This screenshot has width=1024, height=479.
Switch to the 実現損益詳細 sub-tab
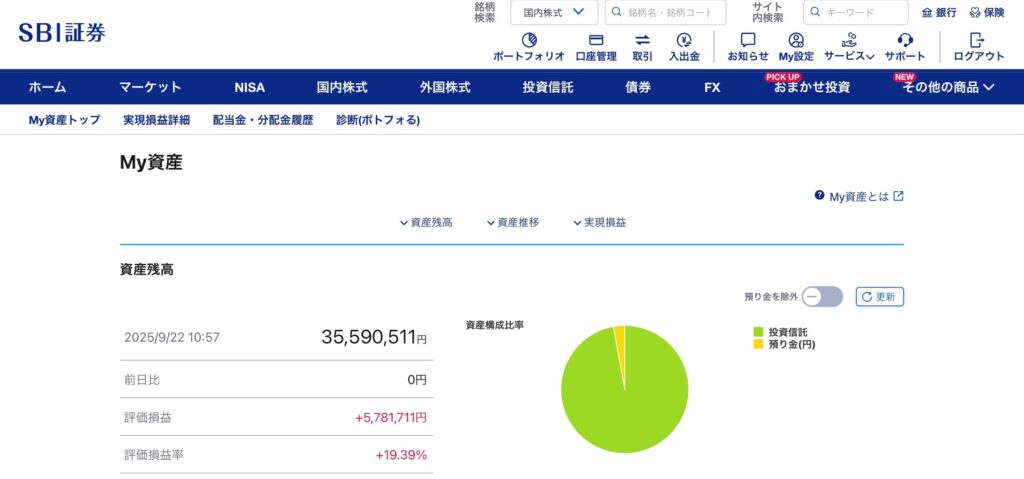(156, 120)
